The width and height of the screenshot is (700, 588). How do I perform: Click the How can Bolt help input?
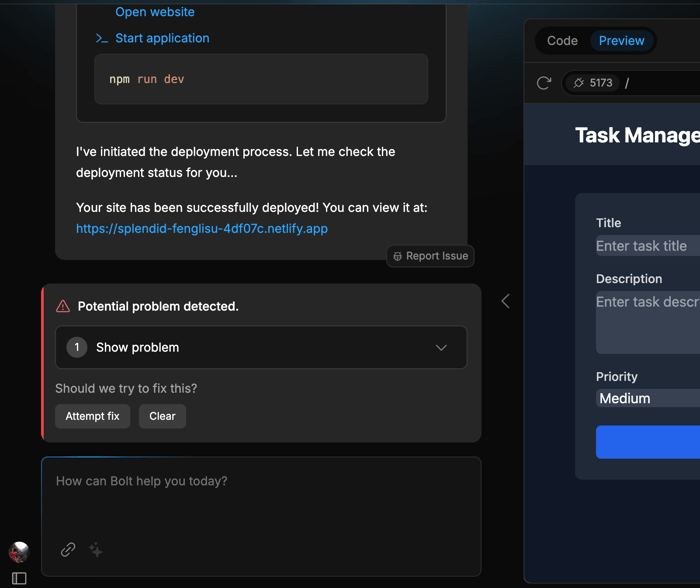tap(260, 481)
